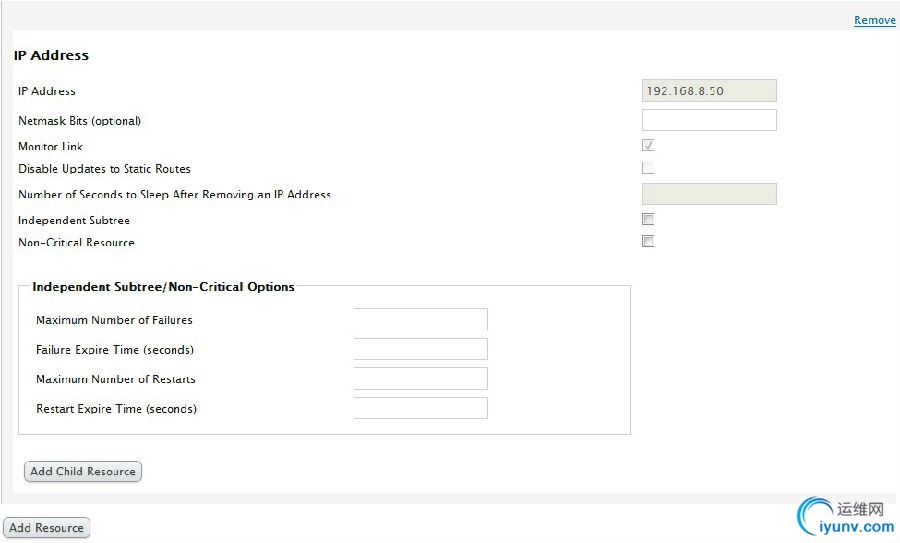Click the "Restart Expire Time (seconds)" label
The width and height of the screenshot is (900, 543).
pos(117,409)
